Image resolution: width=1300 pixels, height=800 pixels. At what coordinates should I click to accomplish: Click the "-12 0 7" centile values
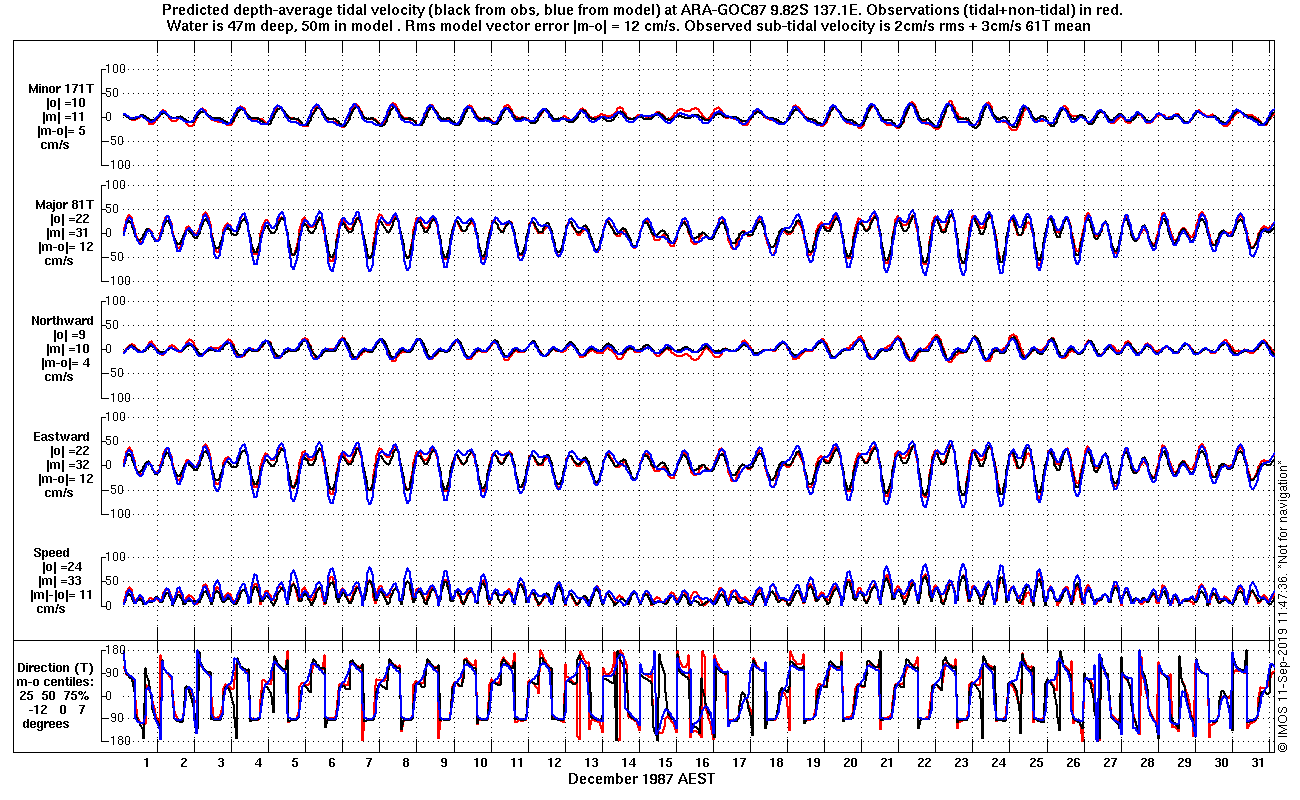pyautogui.click(x=55, y=709)
